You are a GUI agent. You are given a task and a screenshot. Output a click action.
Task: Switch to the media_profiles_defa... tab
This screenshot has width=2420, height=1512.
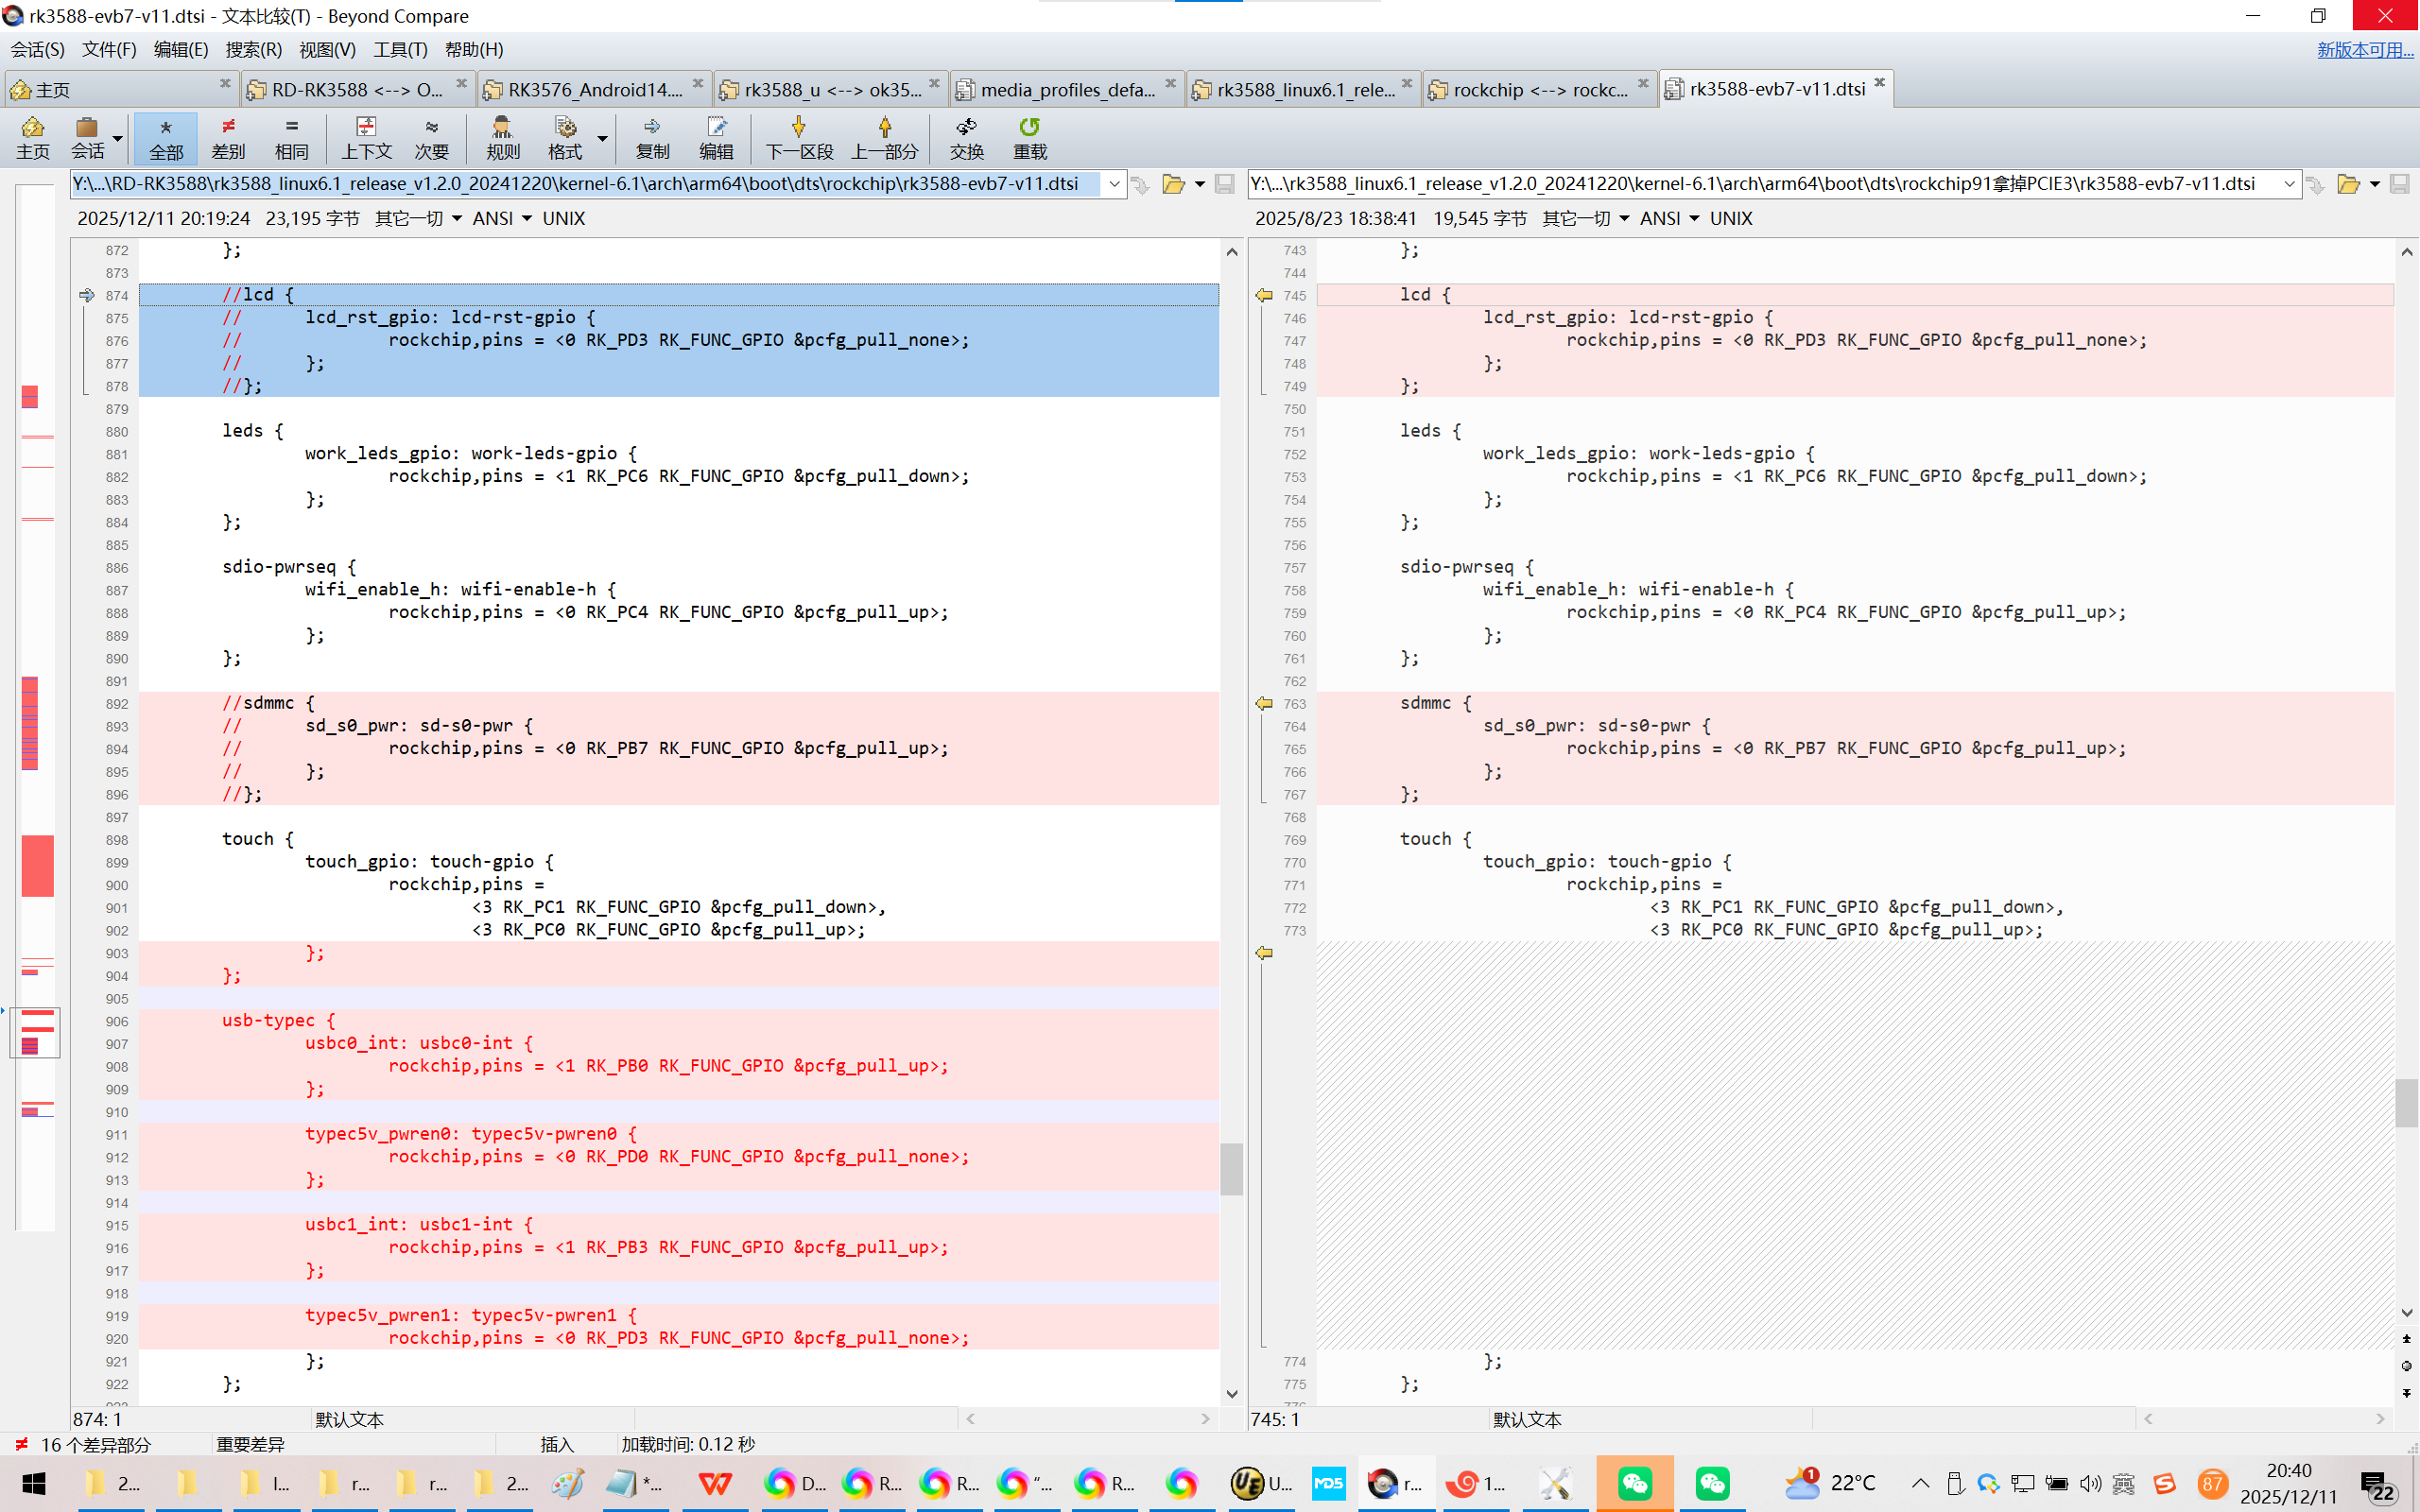(1066, 89)
